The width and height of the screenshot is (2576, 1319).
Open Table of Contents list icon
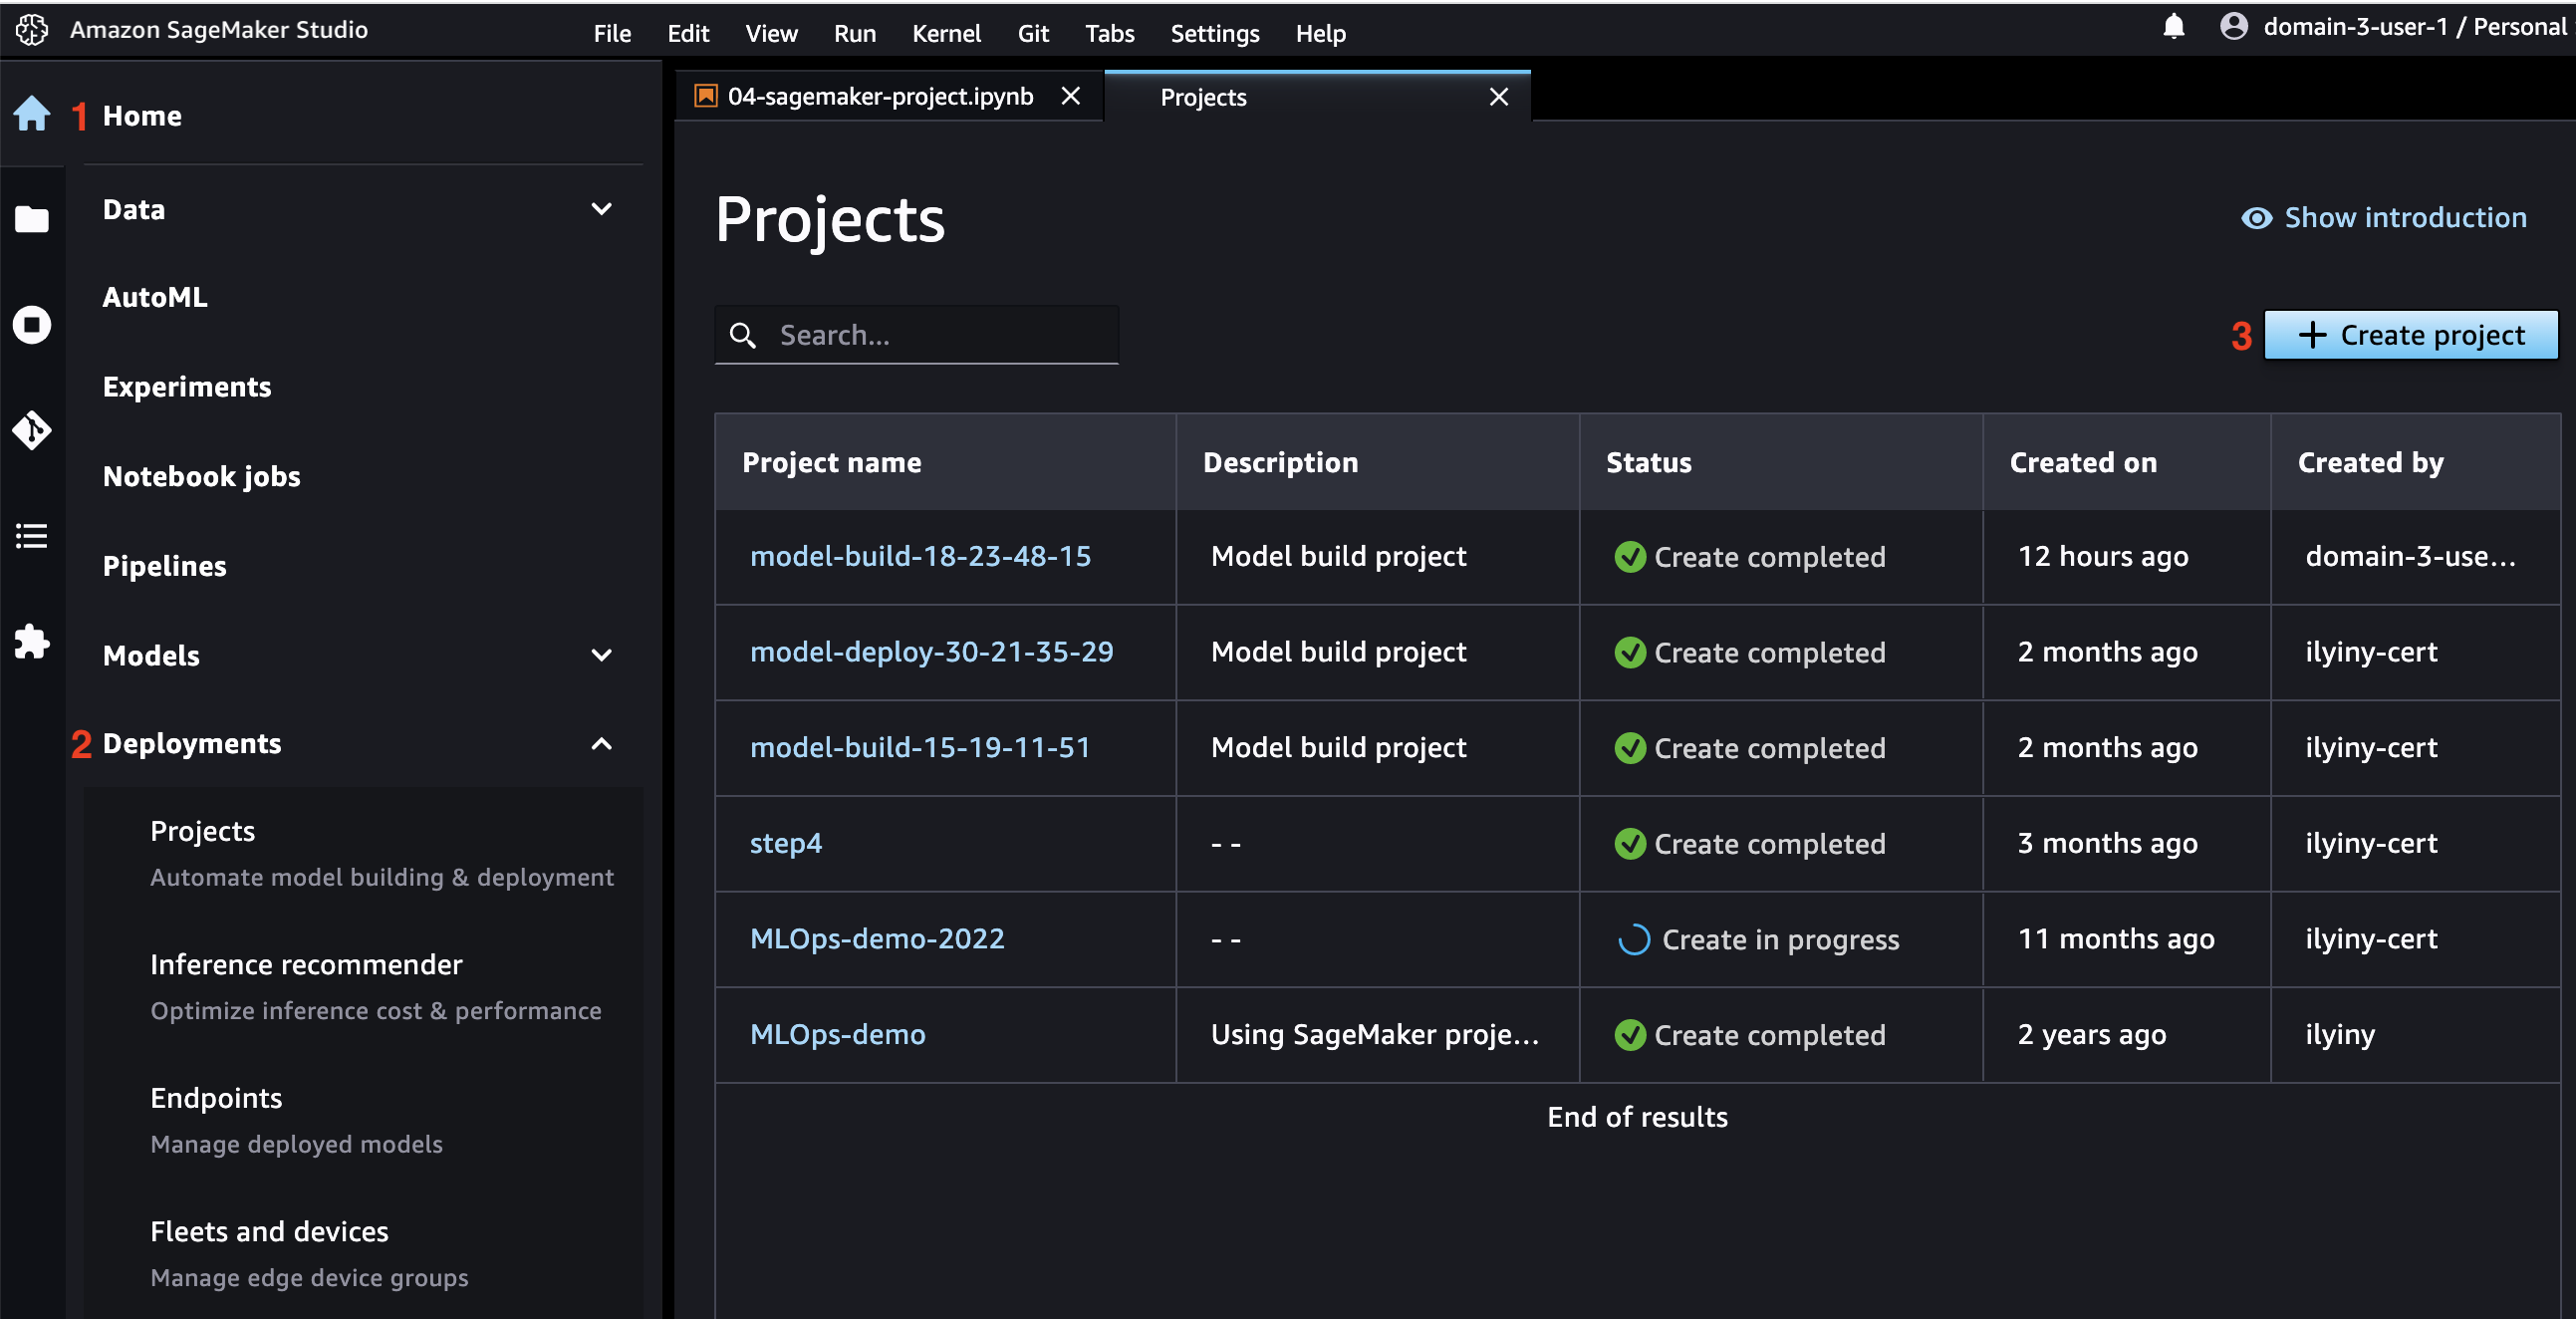pyautogui.click(x=32, y=536)
